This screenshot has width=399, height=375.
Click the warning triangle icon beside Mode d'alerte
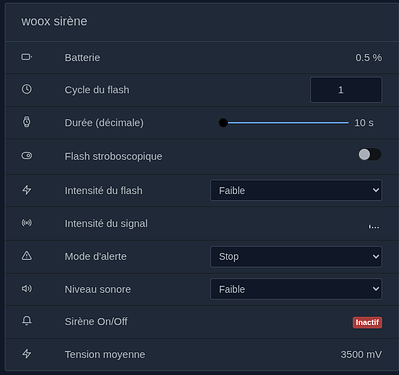27,256
